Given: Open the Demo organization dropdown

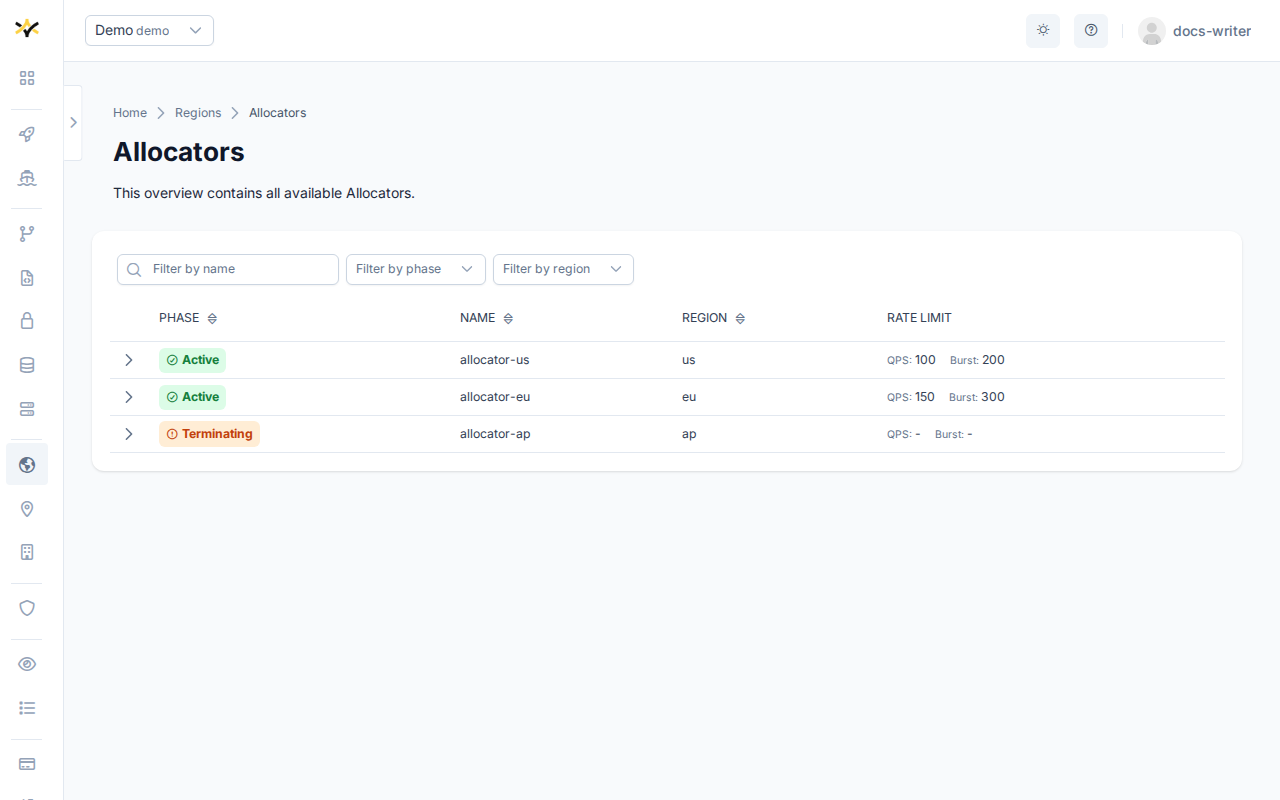Looking at the screenshot, I should coord(149,30).
